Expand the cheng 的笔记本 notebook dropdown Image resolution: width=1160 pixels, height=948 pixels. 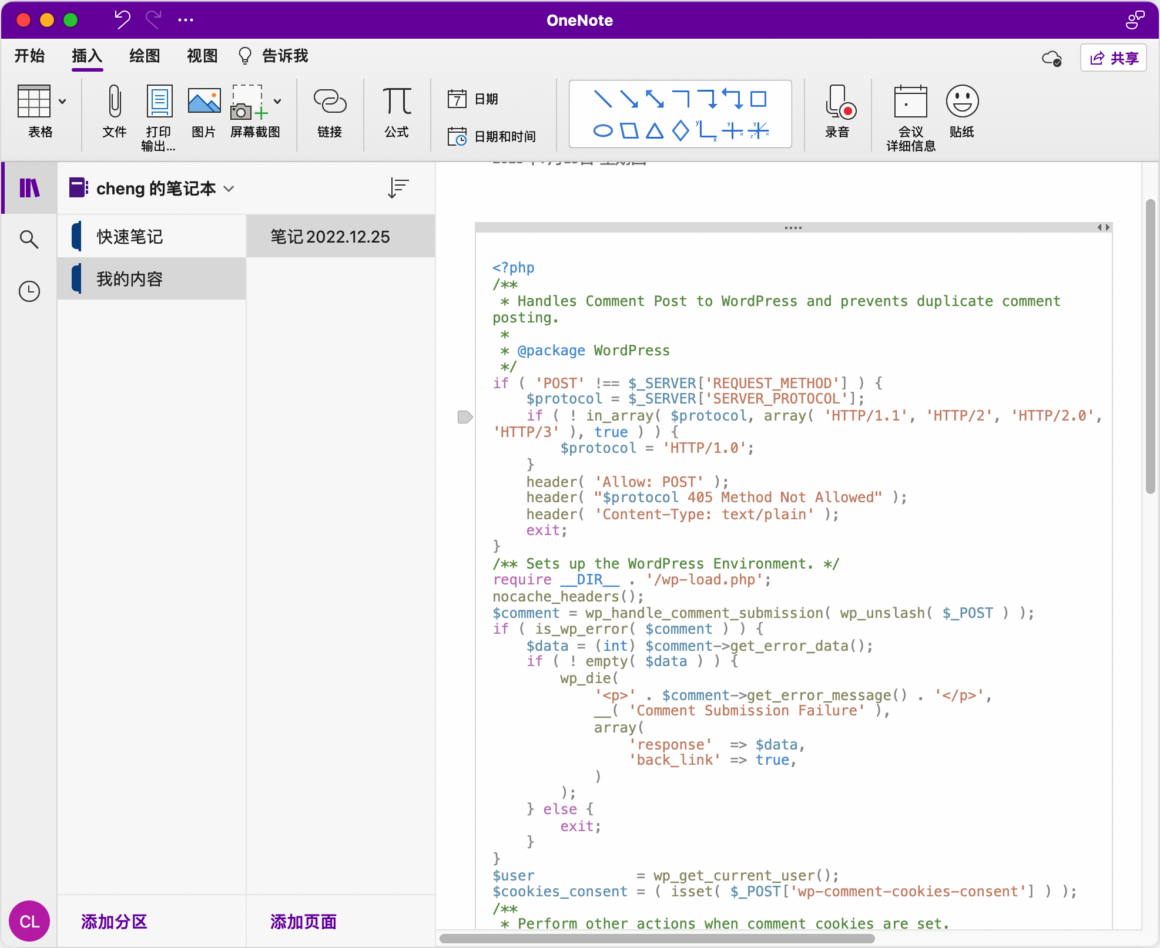point(229,189)
